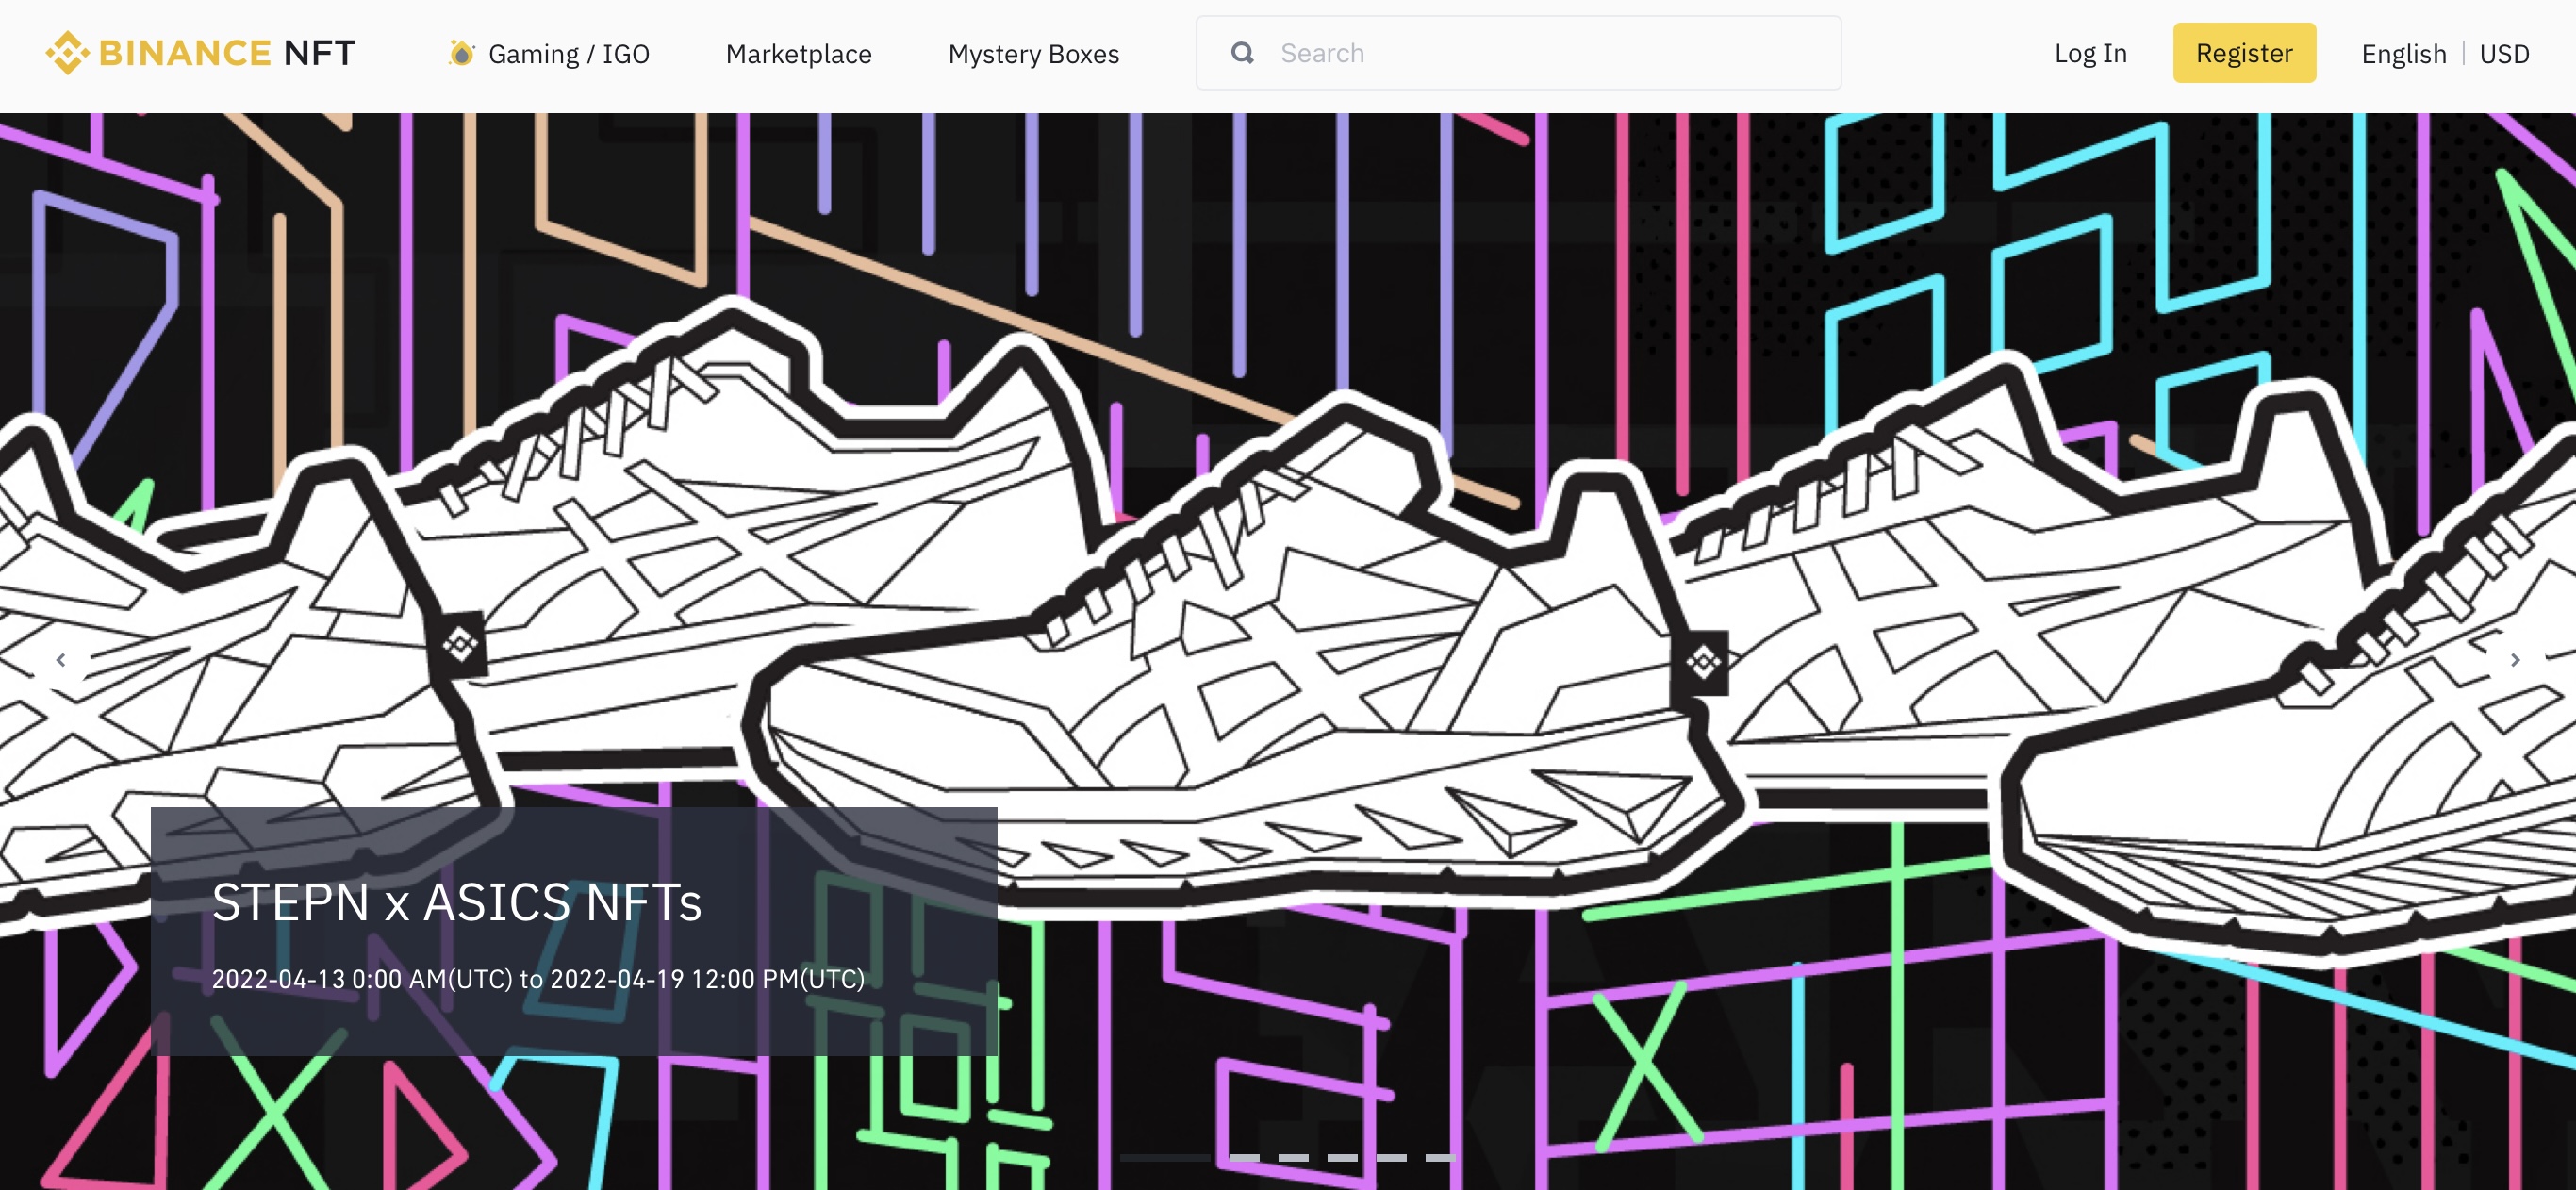Image resolution: width=2576 pixels, height=1190 pixels.
Task: Click the search magnifier icon
Action: (1242, 53)
